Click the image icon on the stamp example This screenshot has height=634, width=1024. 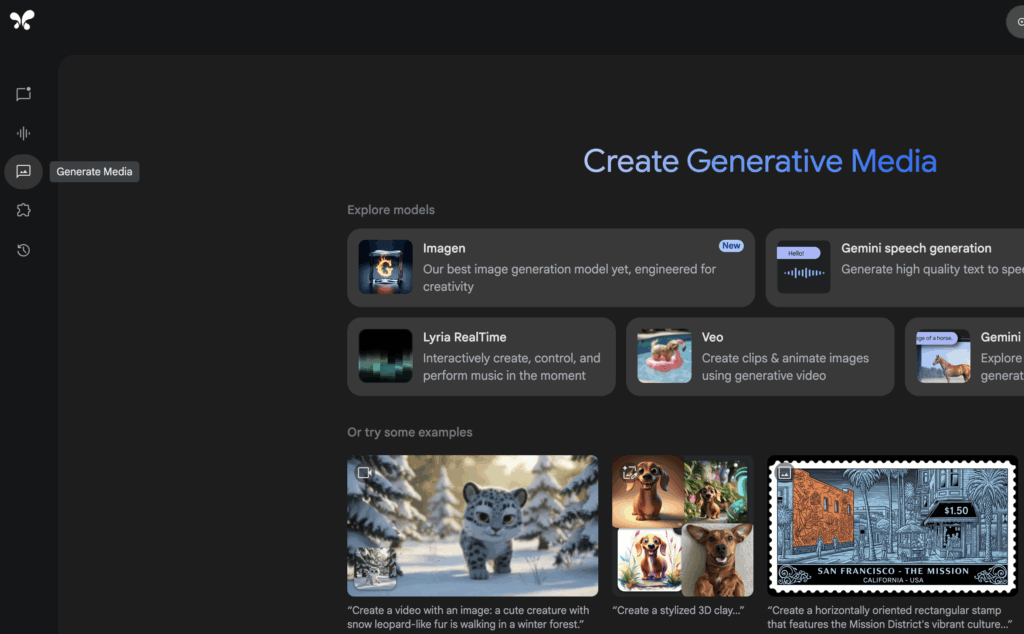click(x=784, y=472)
